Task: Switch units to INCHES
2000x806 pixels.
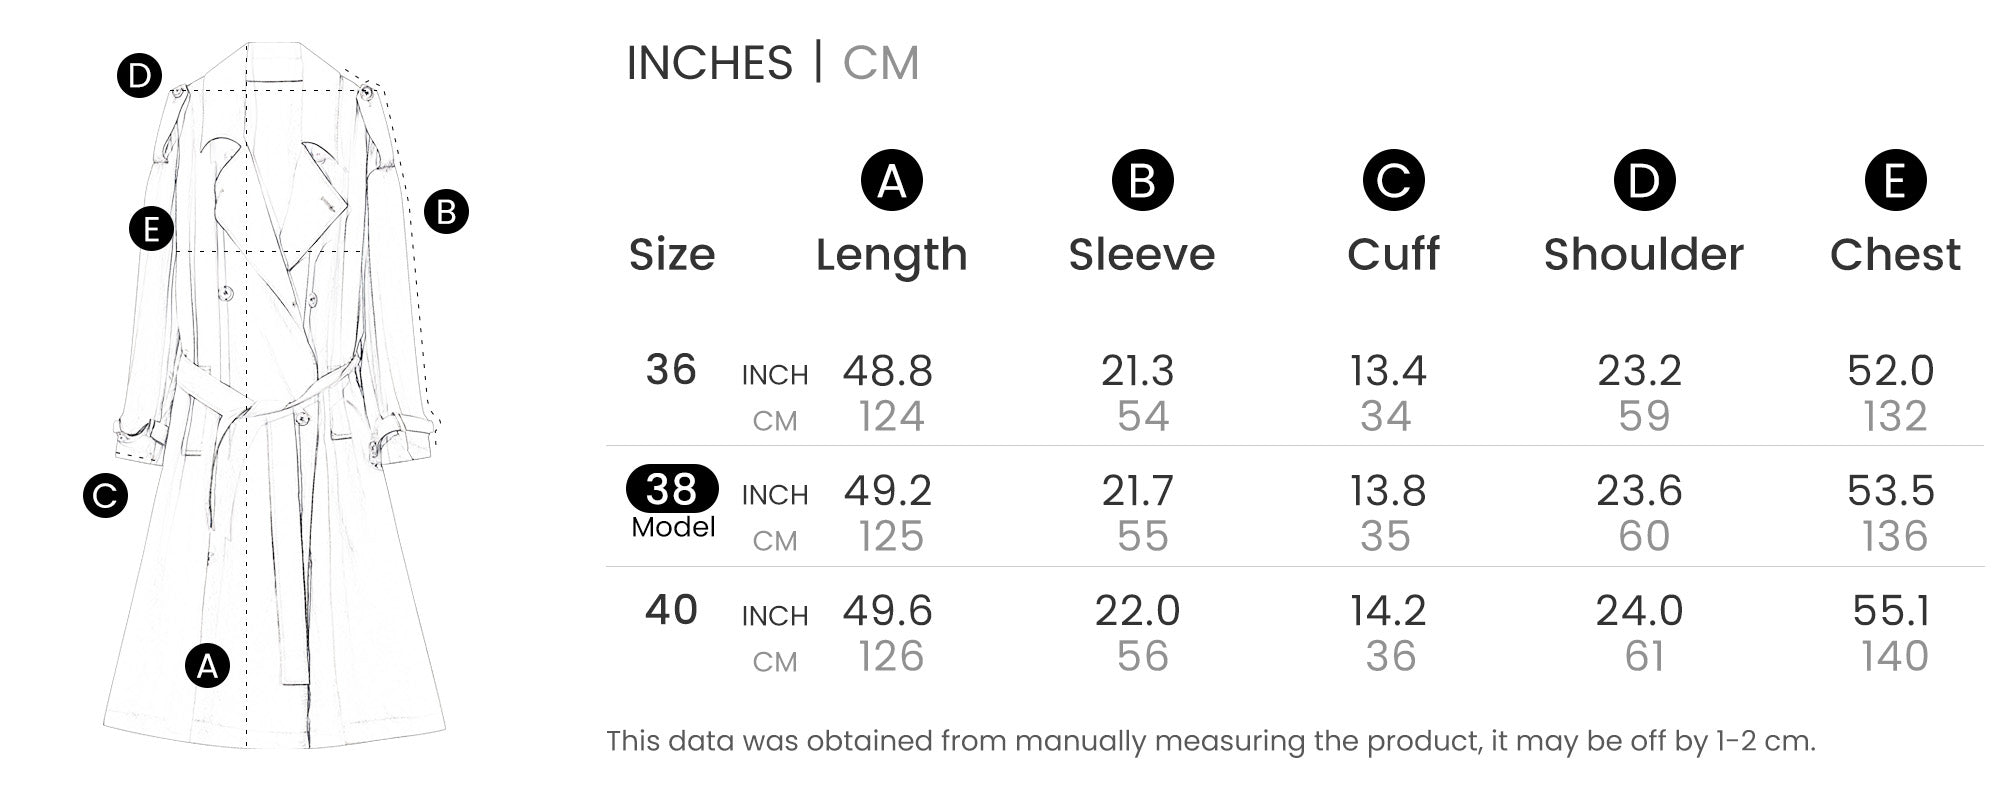Action: (x=709, y=63)
